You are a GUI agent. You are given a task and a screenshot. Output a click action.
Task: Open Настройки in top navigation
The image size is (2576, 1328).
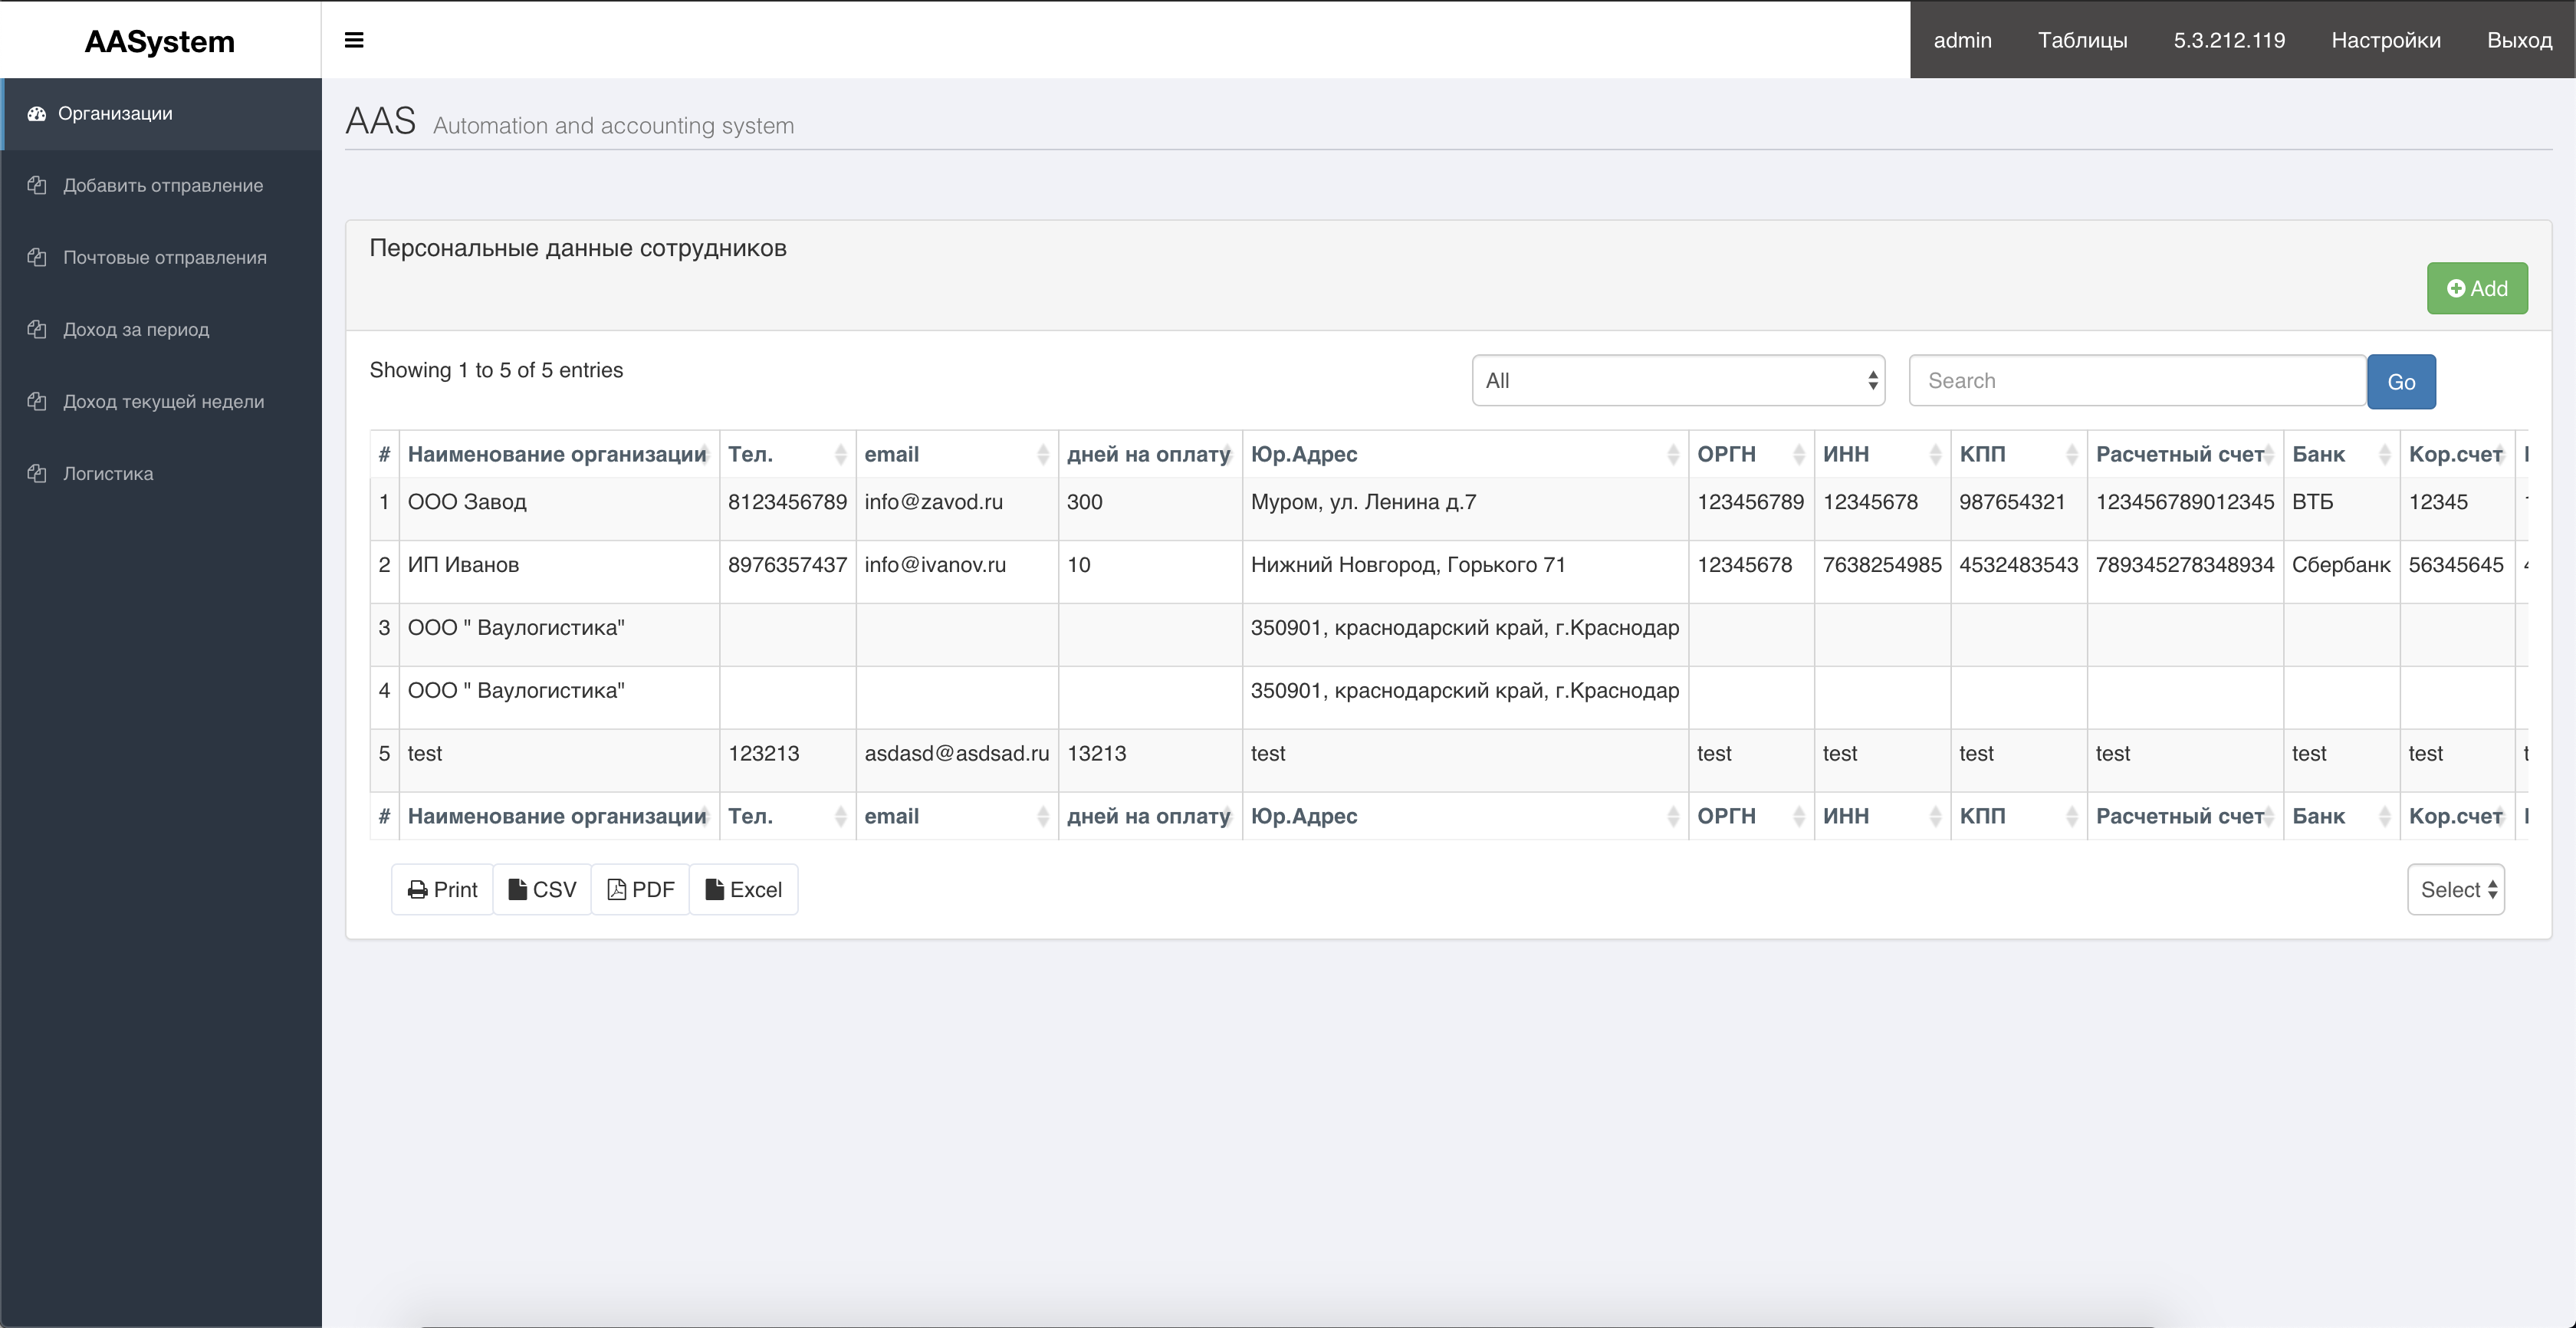(x=2385, y=40)
